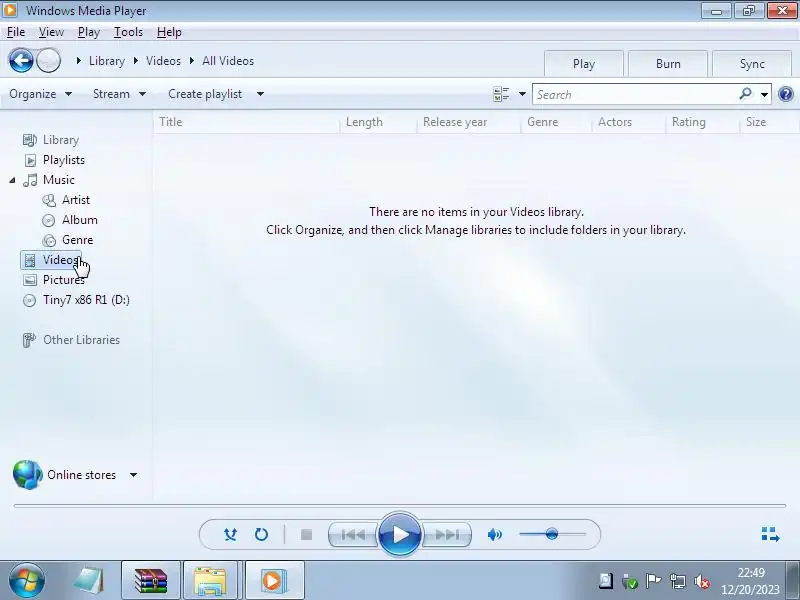Screen dimensions: 800x600
Task: Click Videos in the breadcrumb
Action: (x=163, y=61)
